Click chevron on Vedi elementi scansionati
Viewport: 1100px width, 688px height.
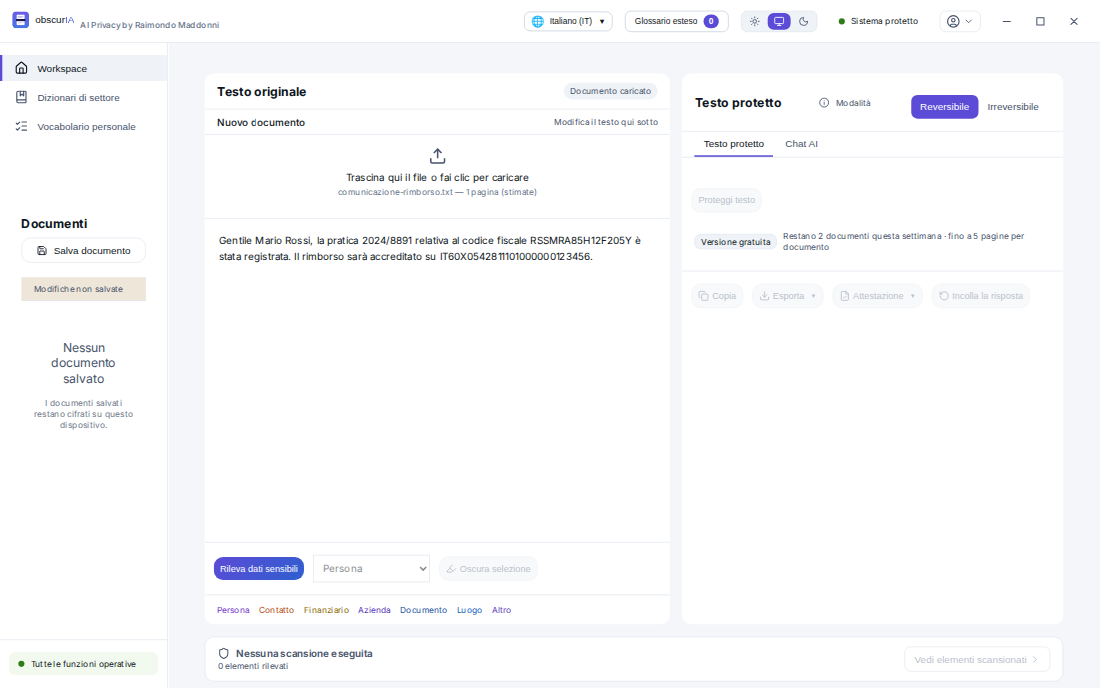[x=1035, y=659]
